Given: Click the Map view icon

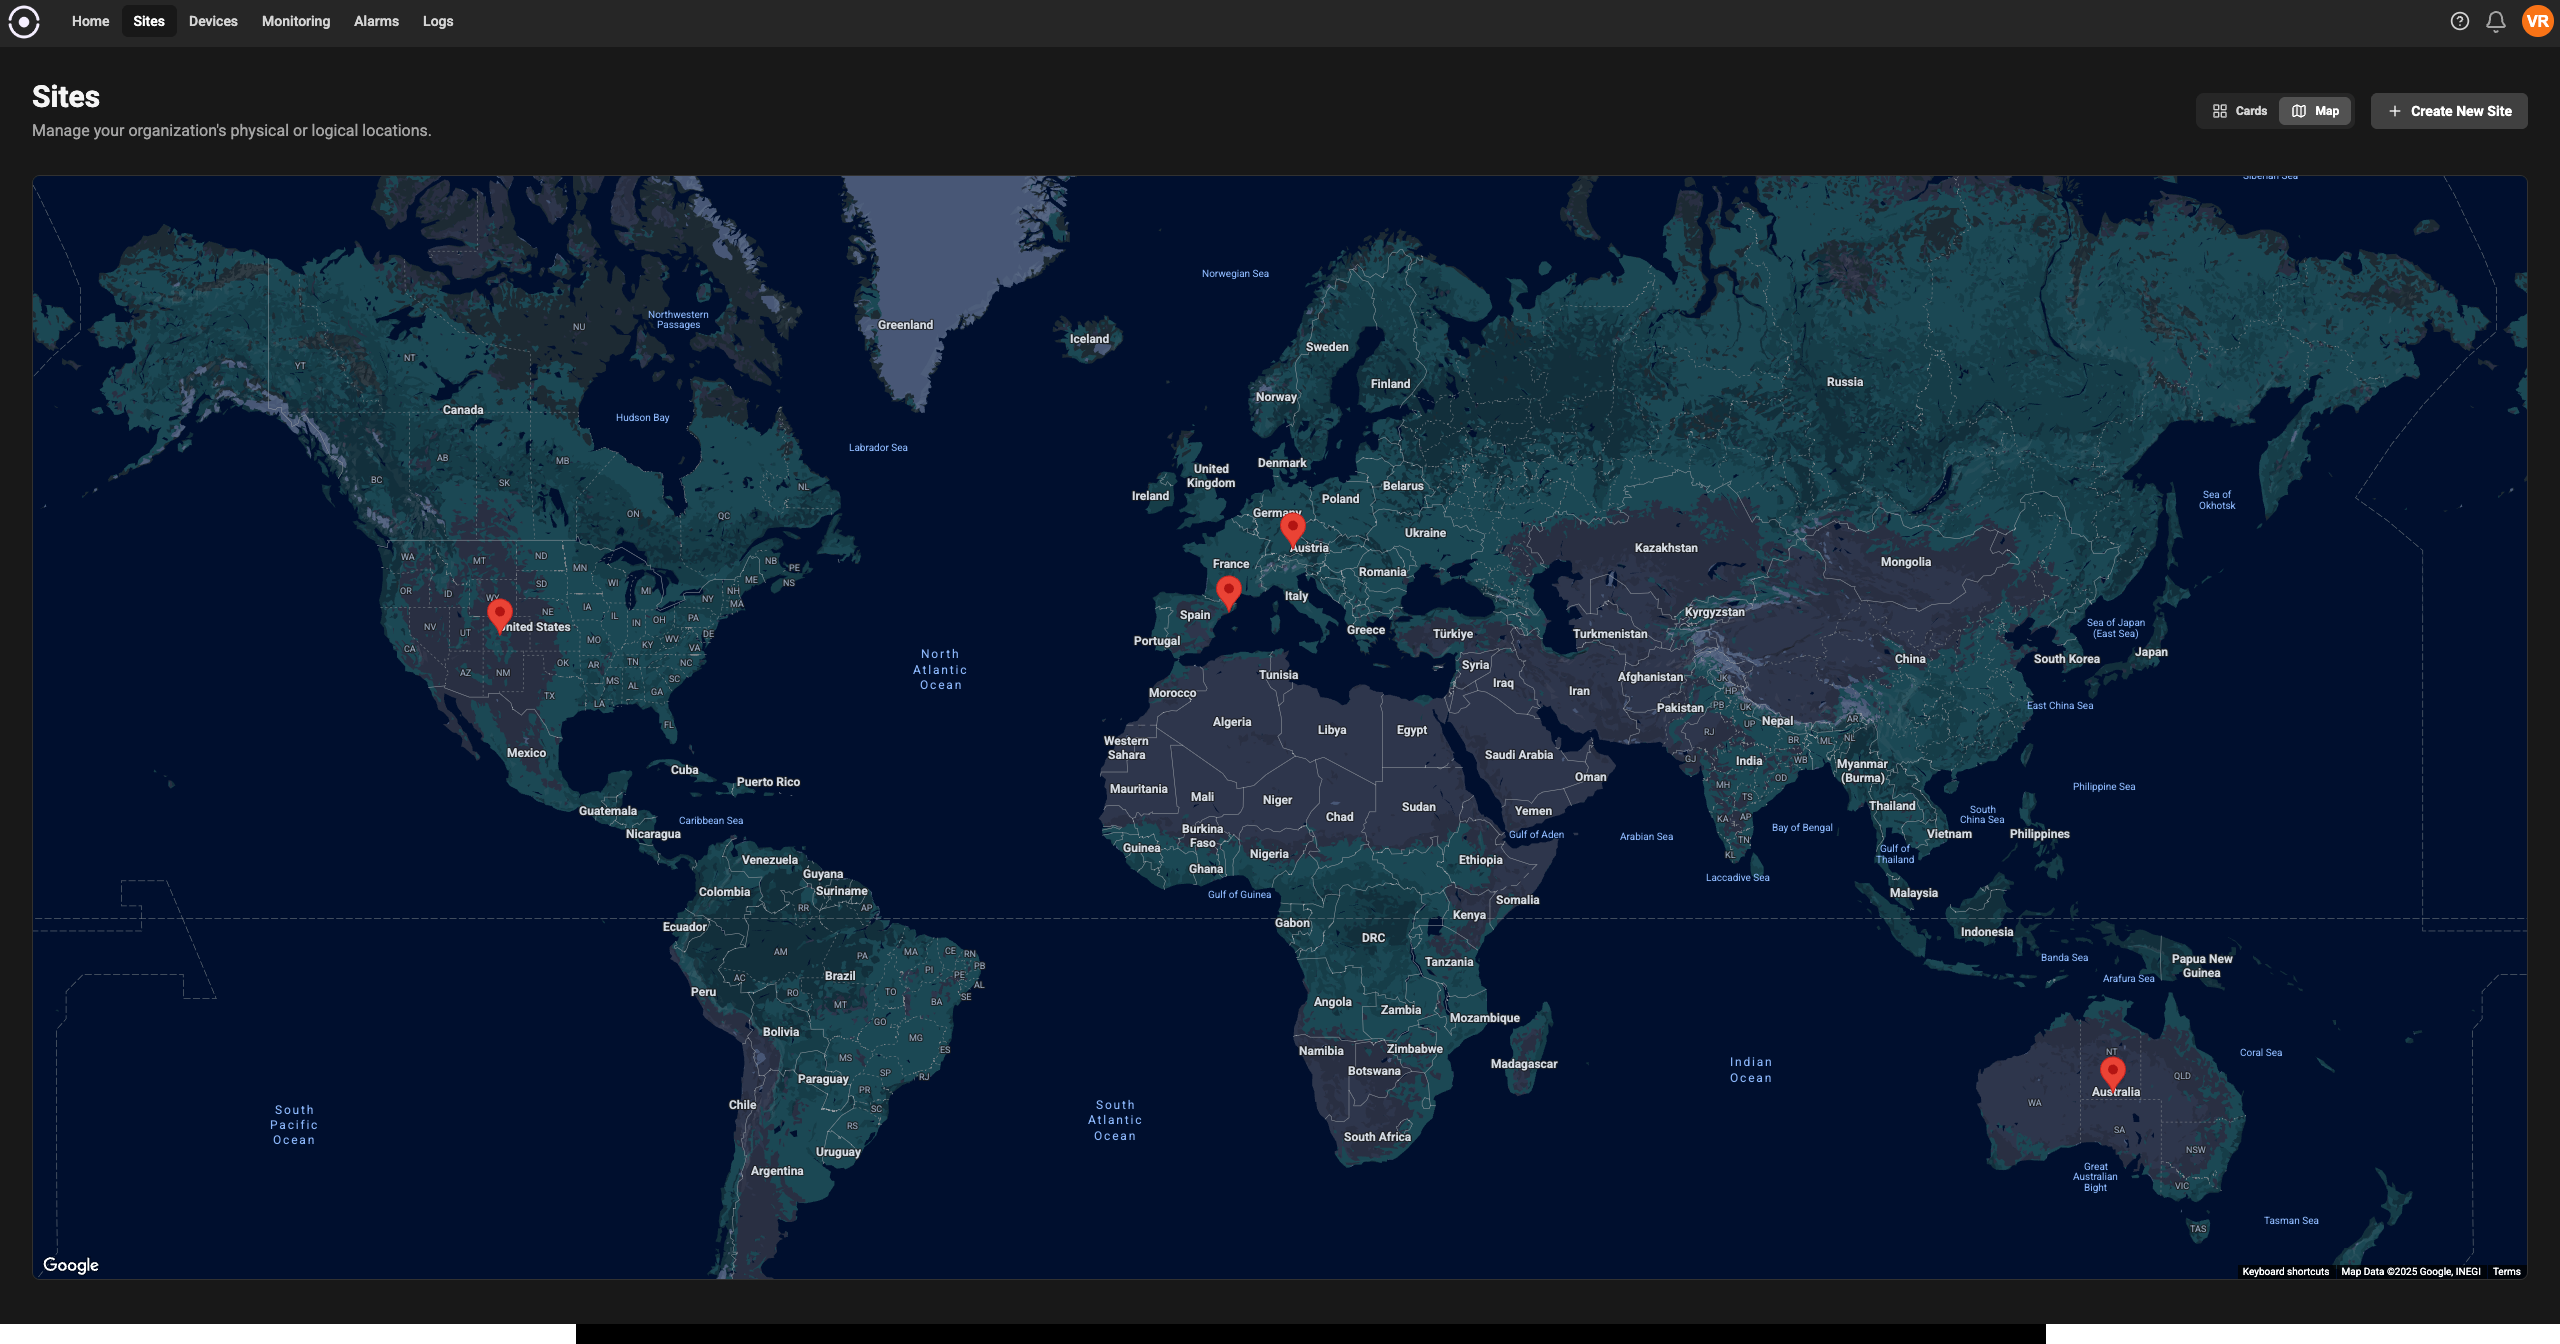Looking at the screenshot, I should [2299, 110].
